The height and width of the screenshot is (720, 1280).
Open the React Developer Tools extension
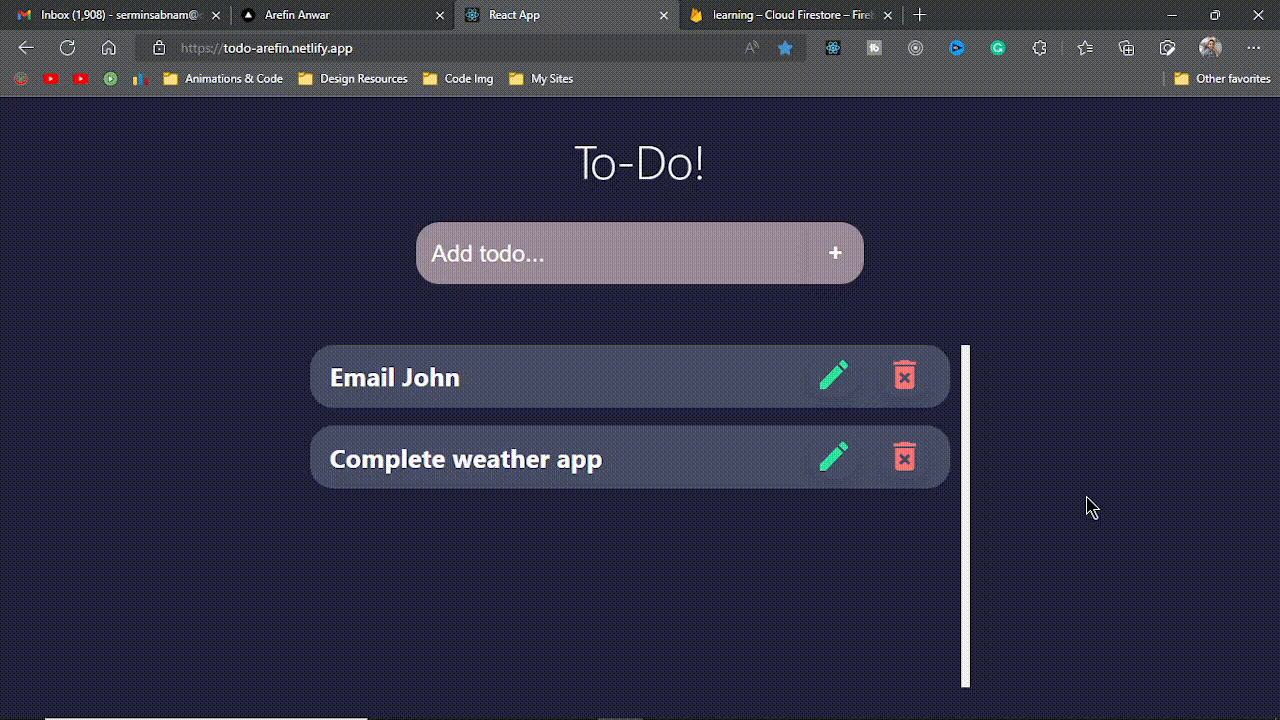coord(833,48)
